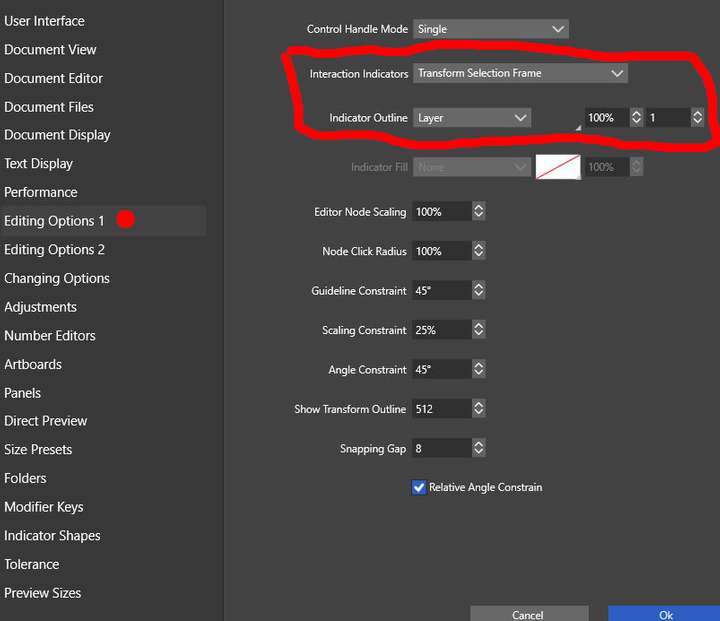720x621 pixels.
Task: Click Node Click Radius value field
Action: [x=441, y=251]
